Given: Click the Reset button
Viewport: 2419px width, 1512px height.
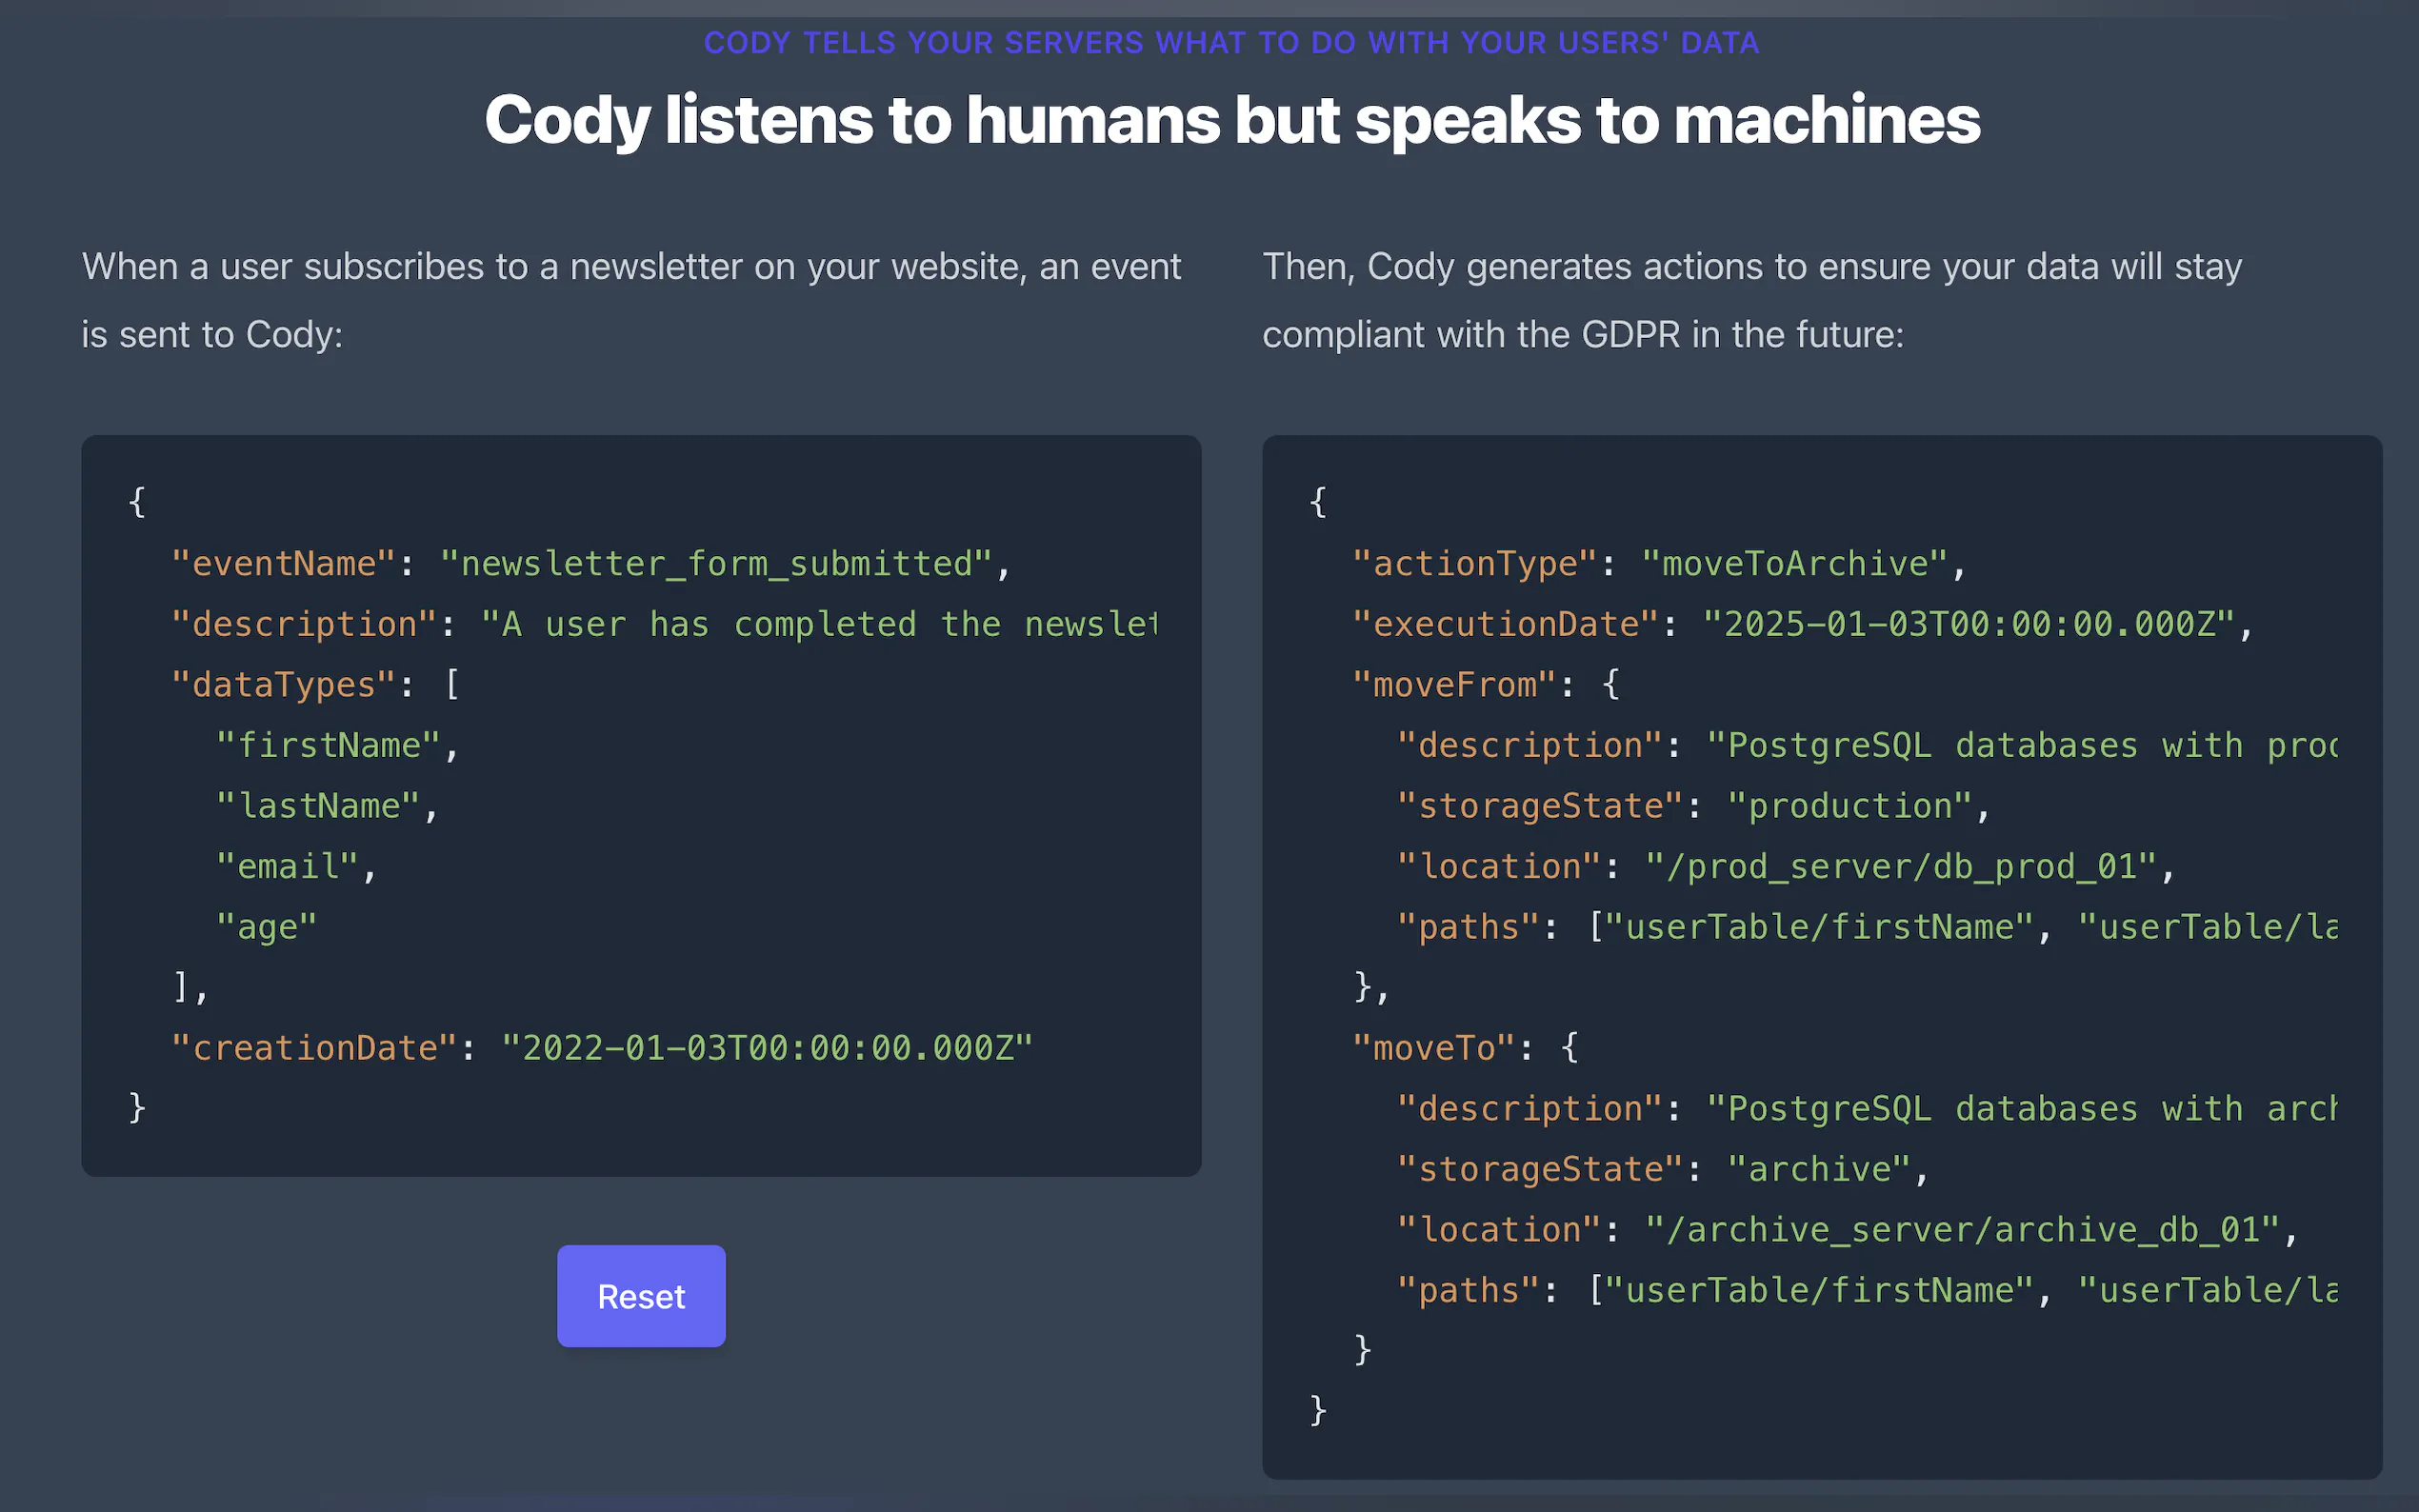Looking at the screenshot, I should pos(641,1296).
